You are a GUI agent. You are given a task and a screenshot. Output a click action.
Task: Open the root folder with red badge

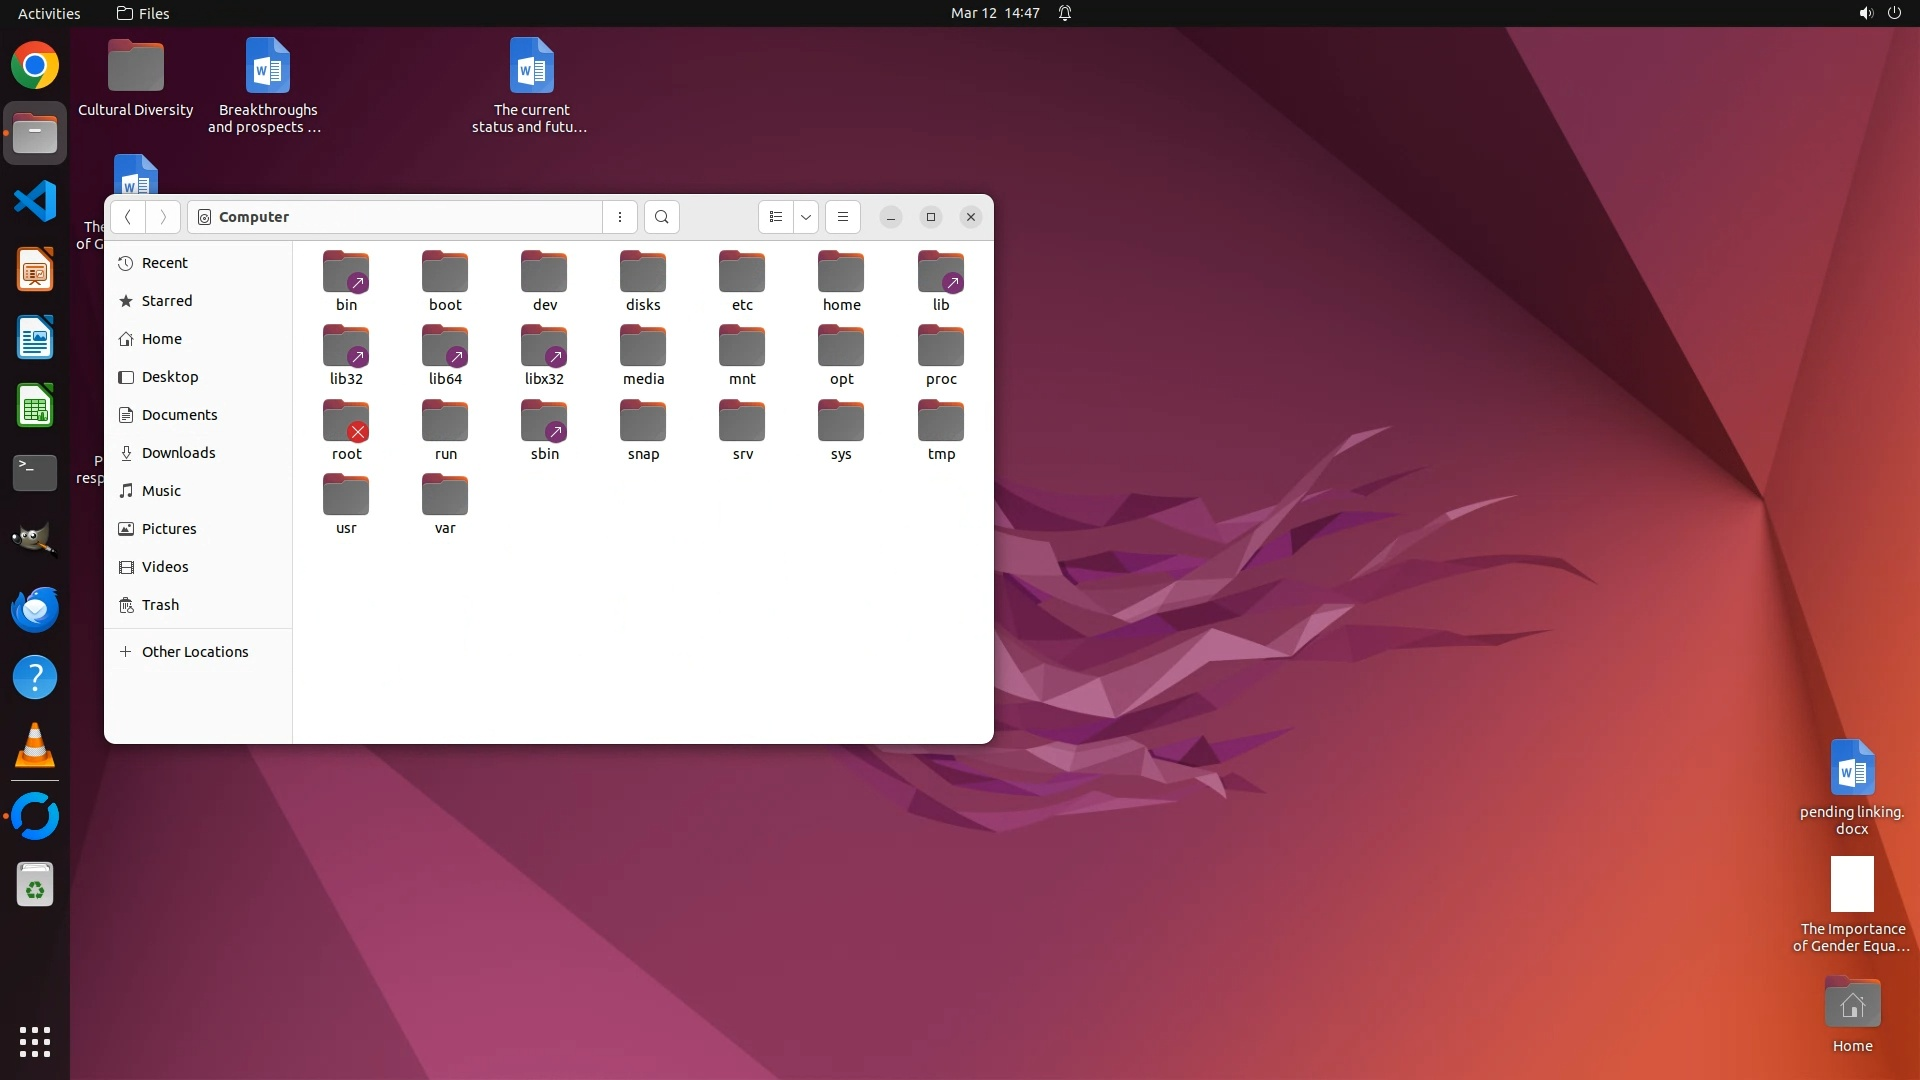click(x=346, y=423)
